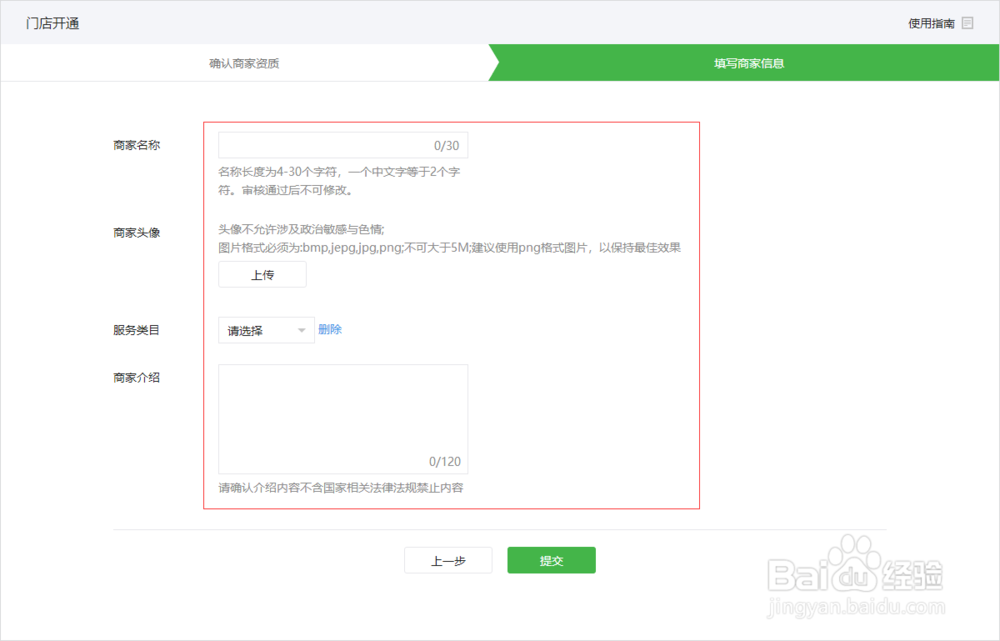Image resolution: width=1000 pixels, height=641 pixels.
Task: Click the 服务类目 field label
Action: pyautogui.click(x=136, y=330)
